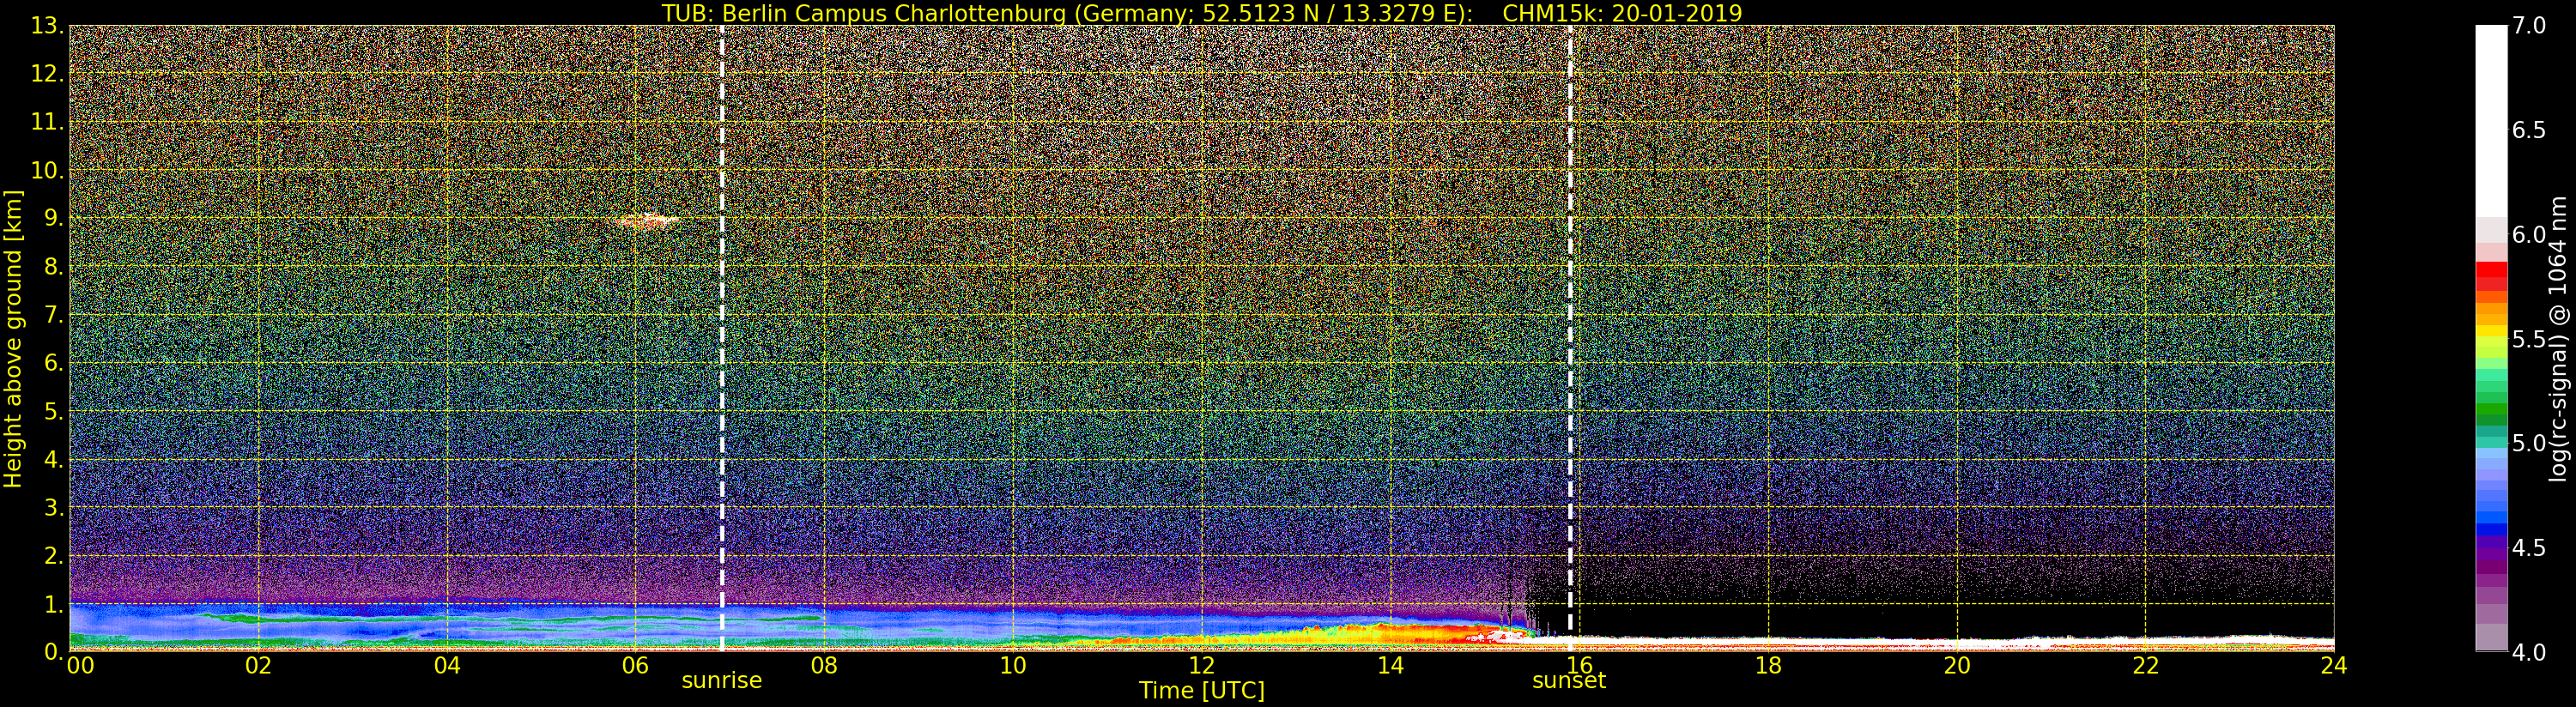The image size is (2576, 707).
Task: Select the '13.' tick on the height axis
Action: tap(47, 26)
